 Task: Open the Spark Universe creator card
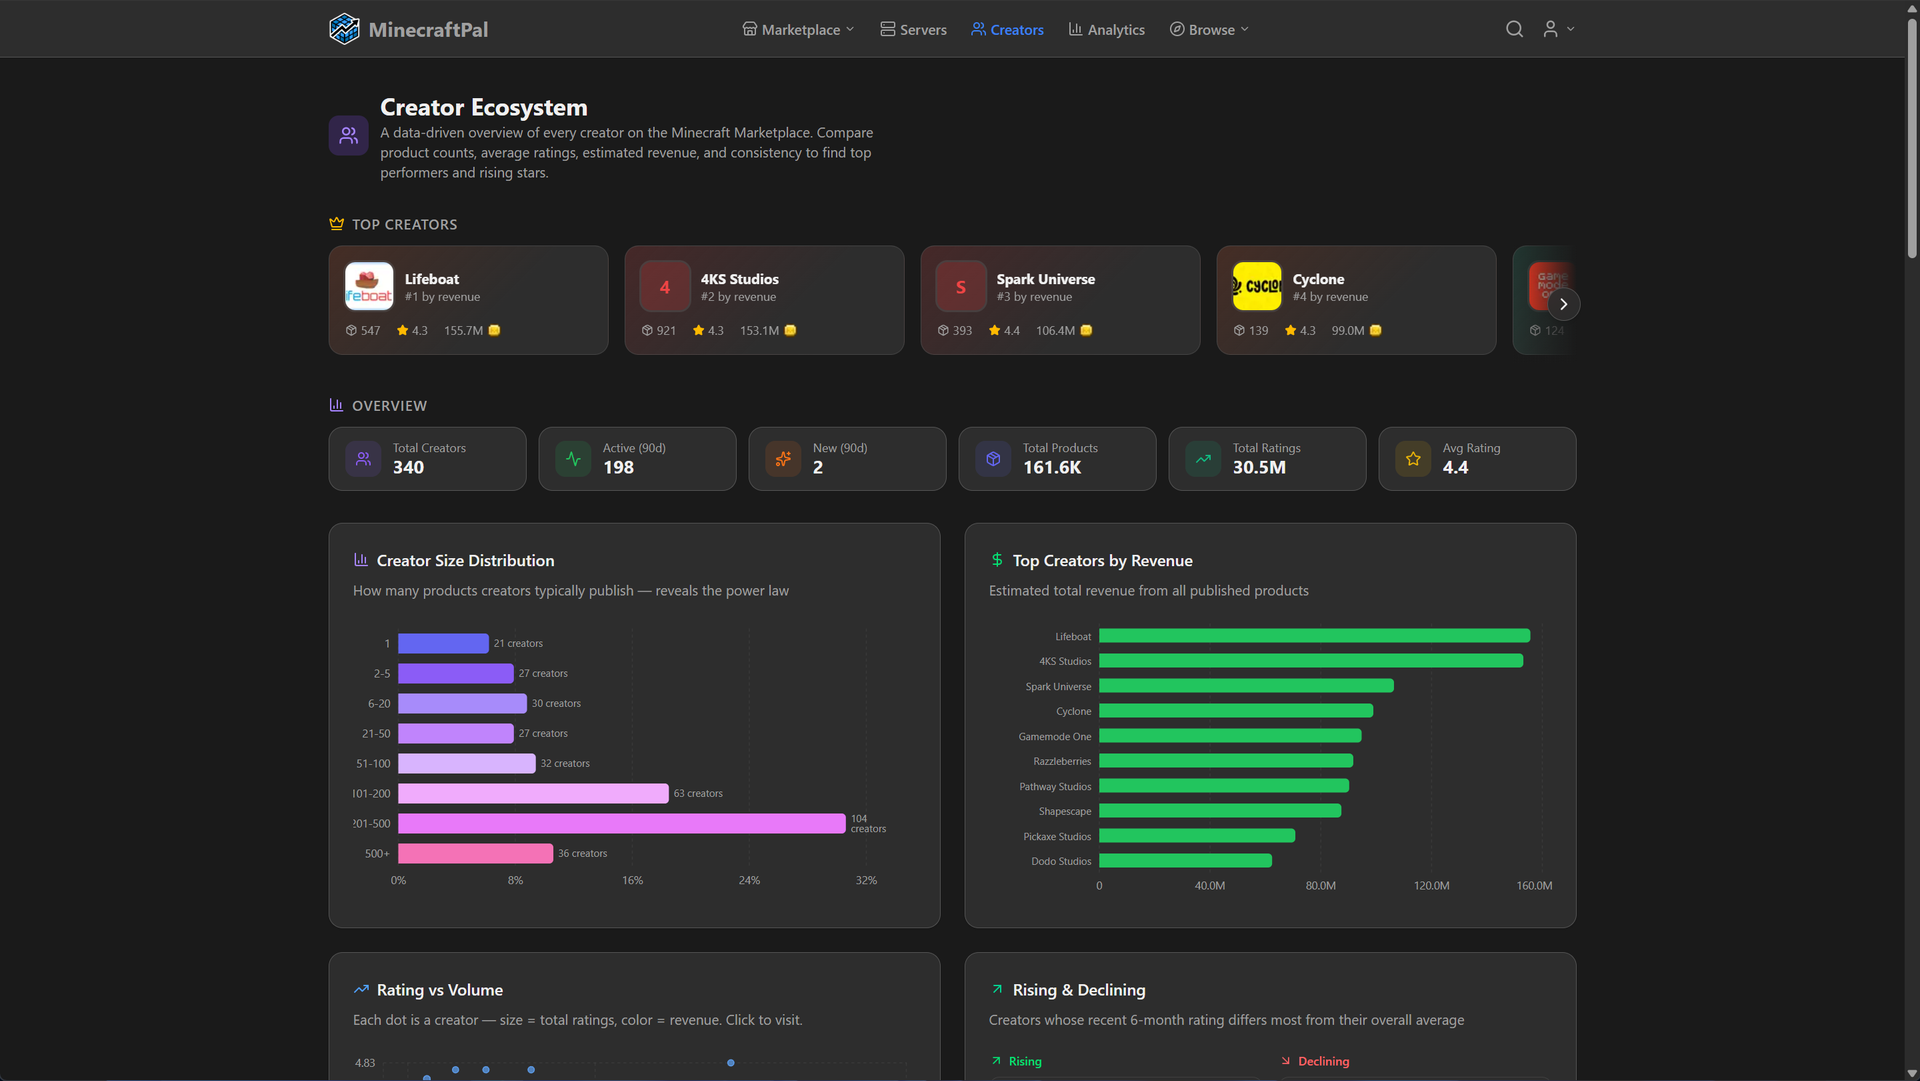click(x=1060, y=300)
